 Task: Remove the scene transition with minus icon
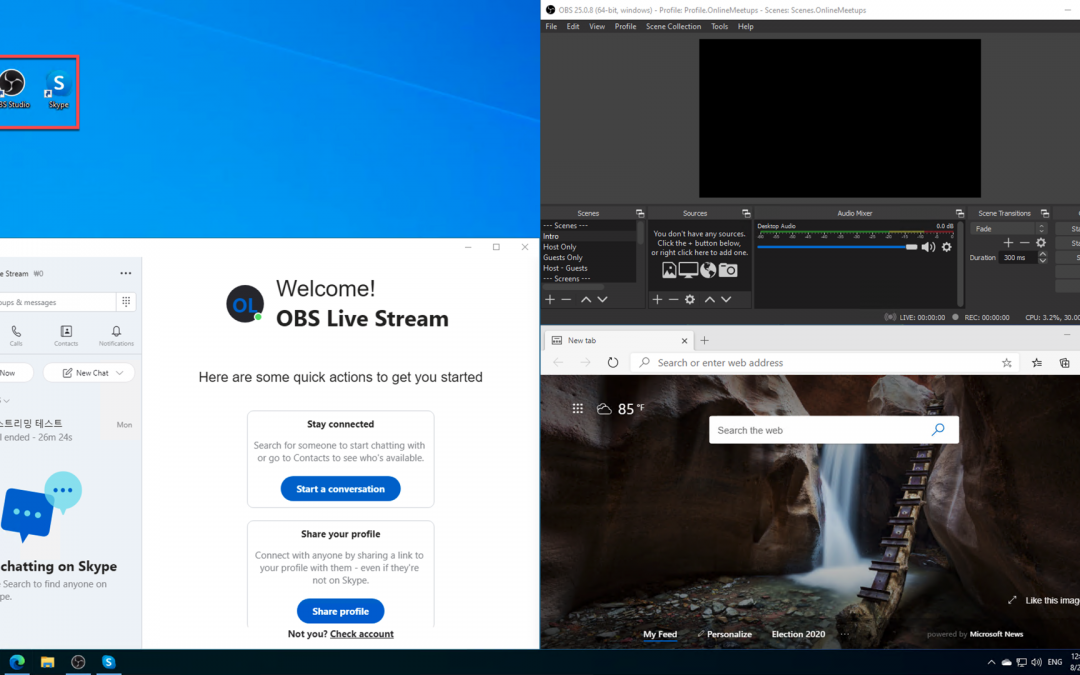click(x=1024, y=243)
